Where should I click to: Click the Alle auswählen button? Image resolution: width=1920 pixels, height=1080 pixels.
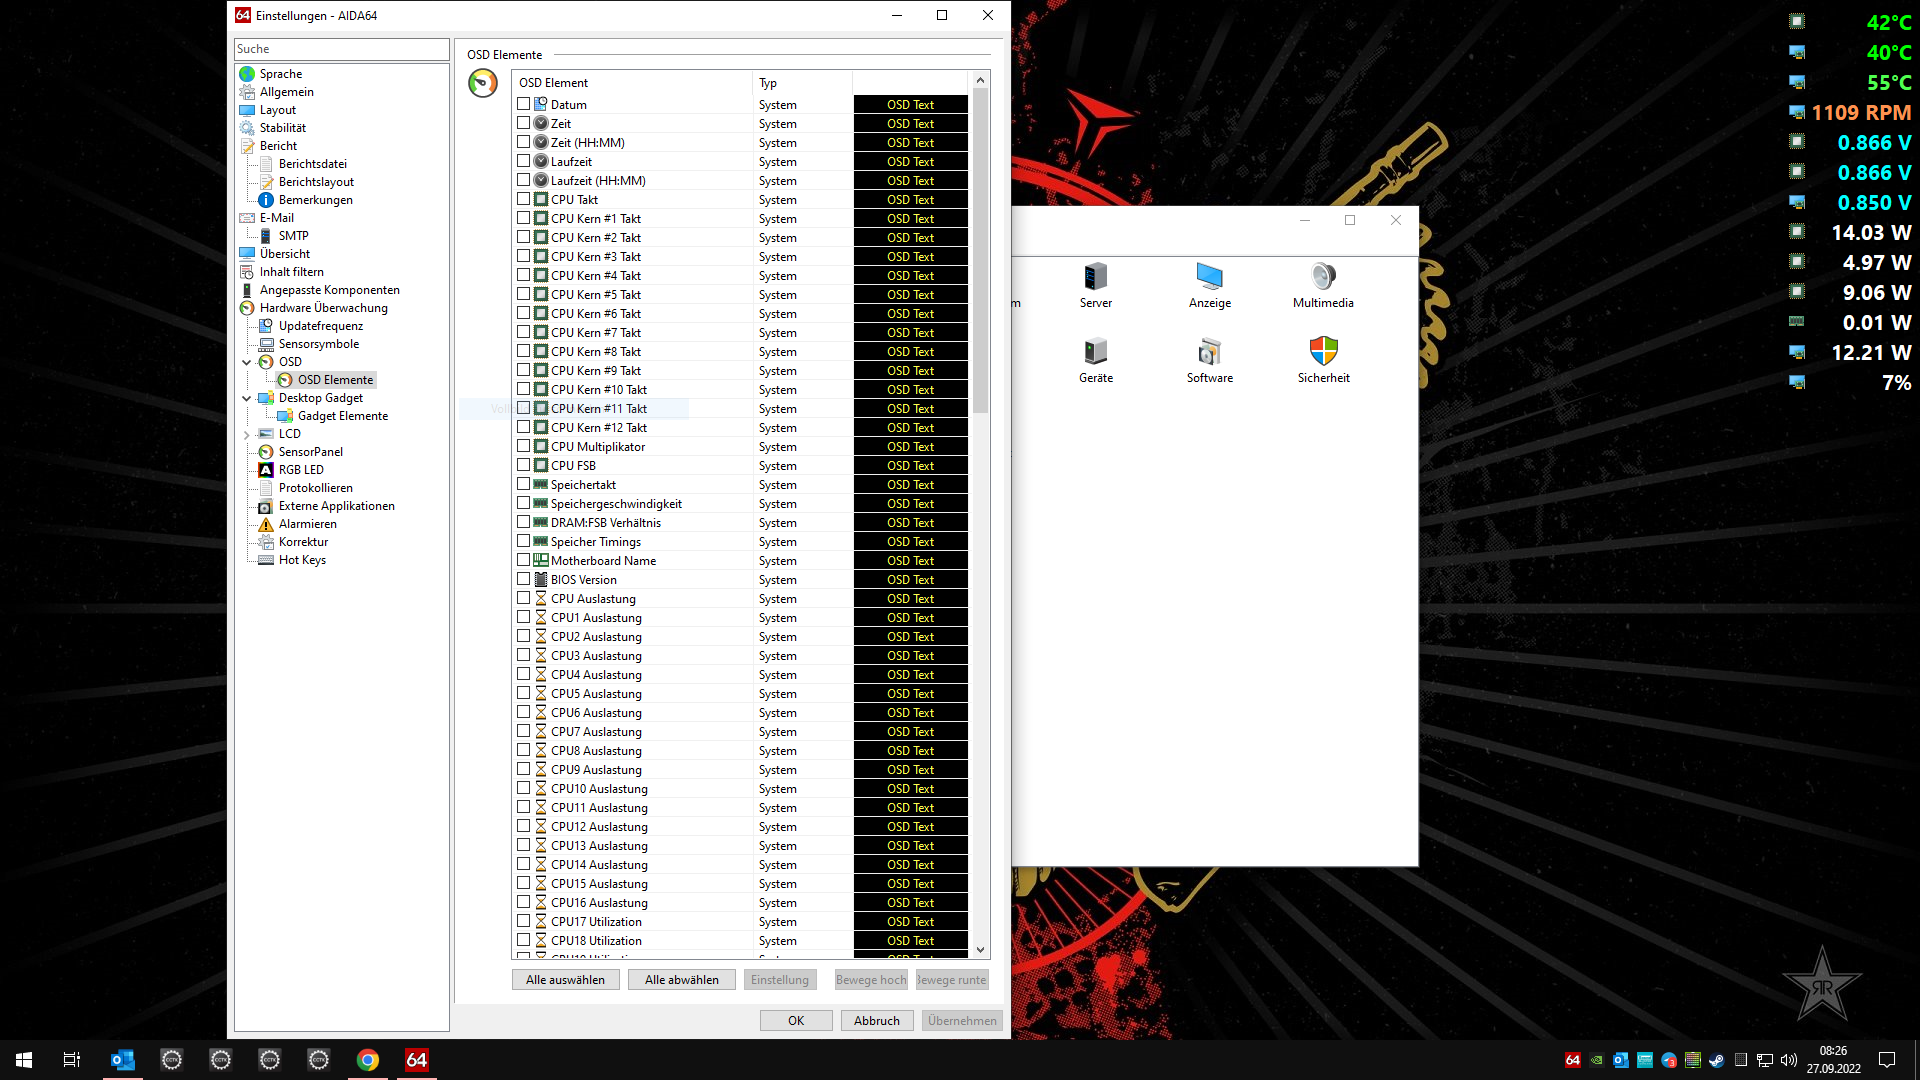click(x=565, y=979)
